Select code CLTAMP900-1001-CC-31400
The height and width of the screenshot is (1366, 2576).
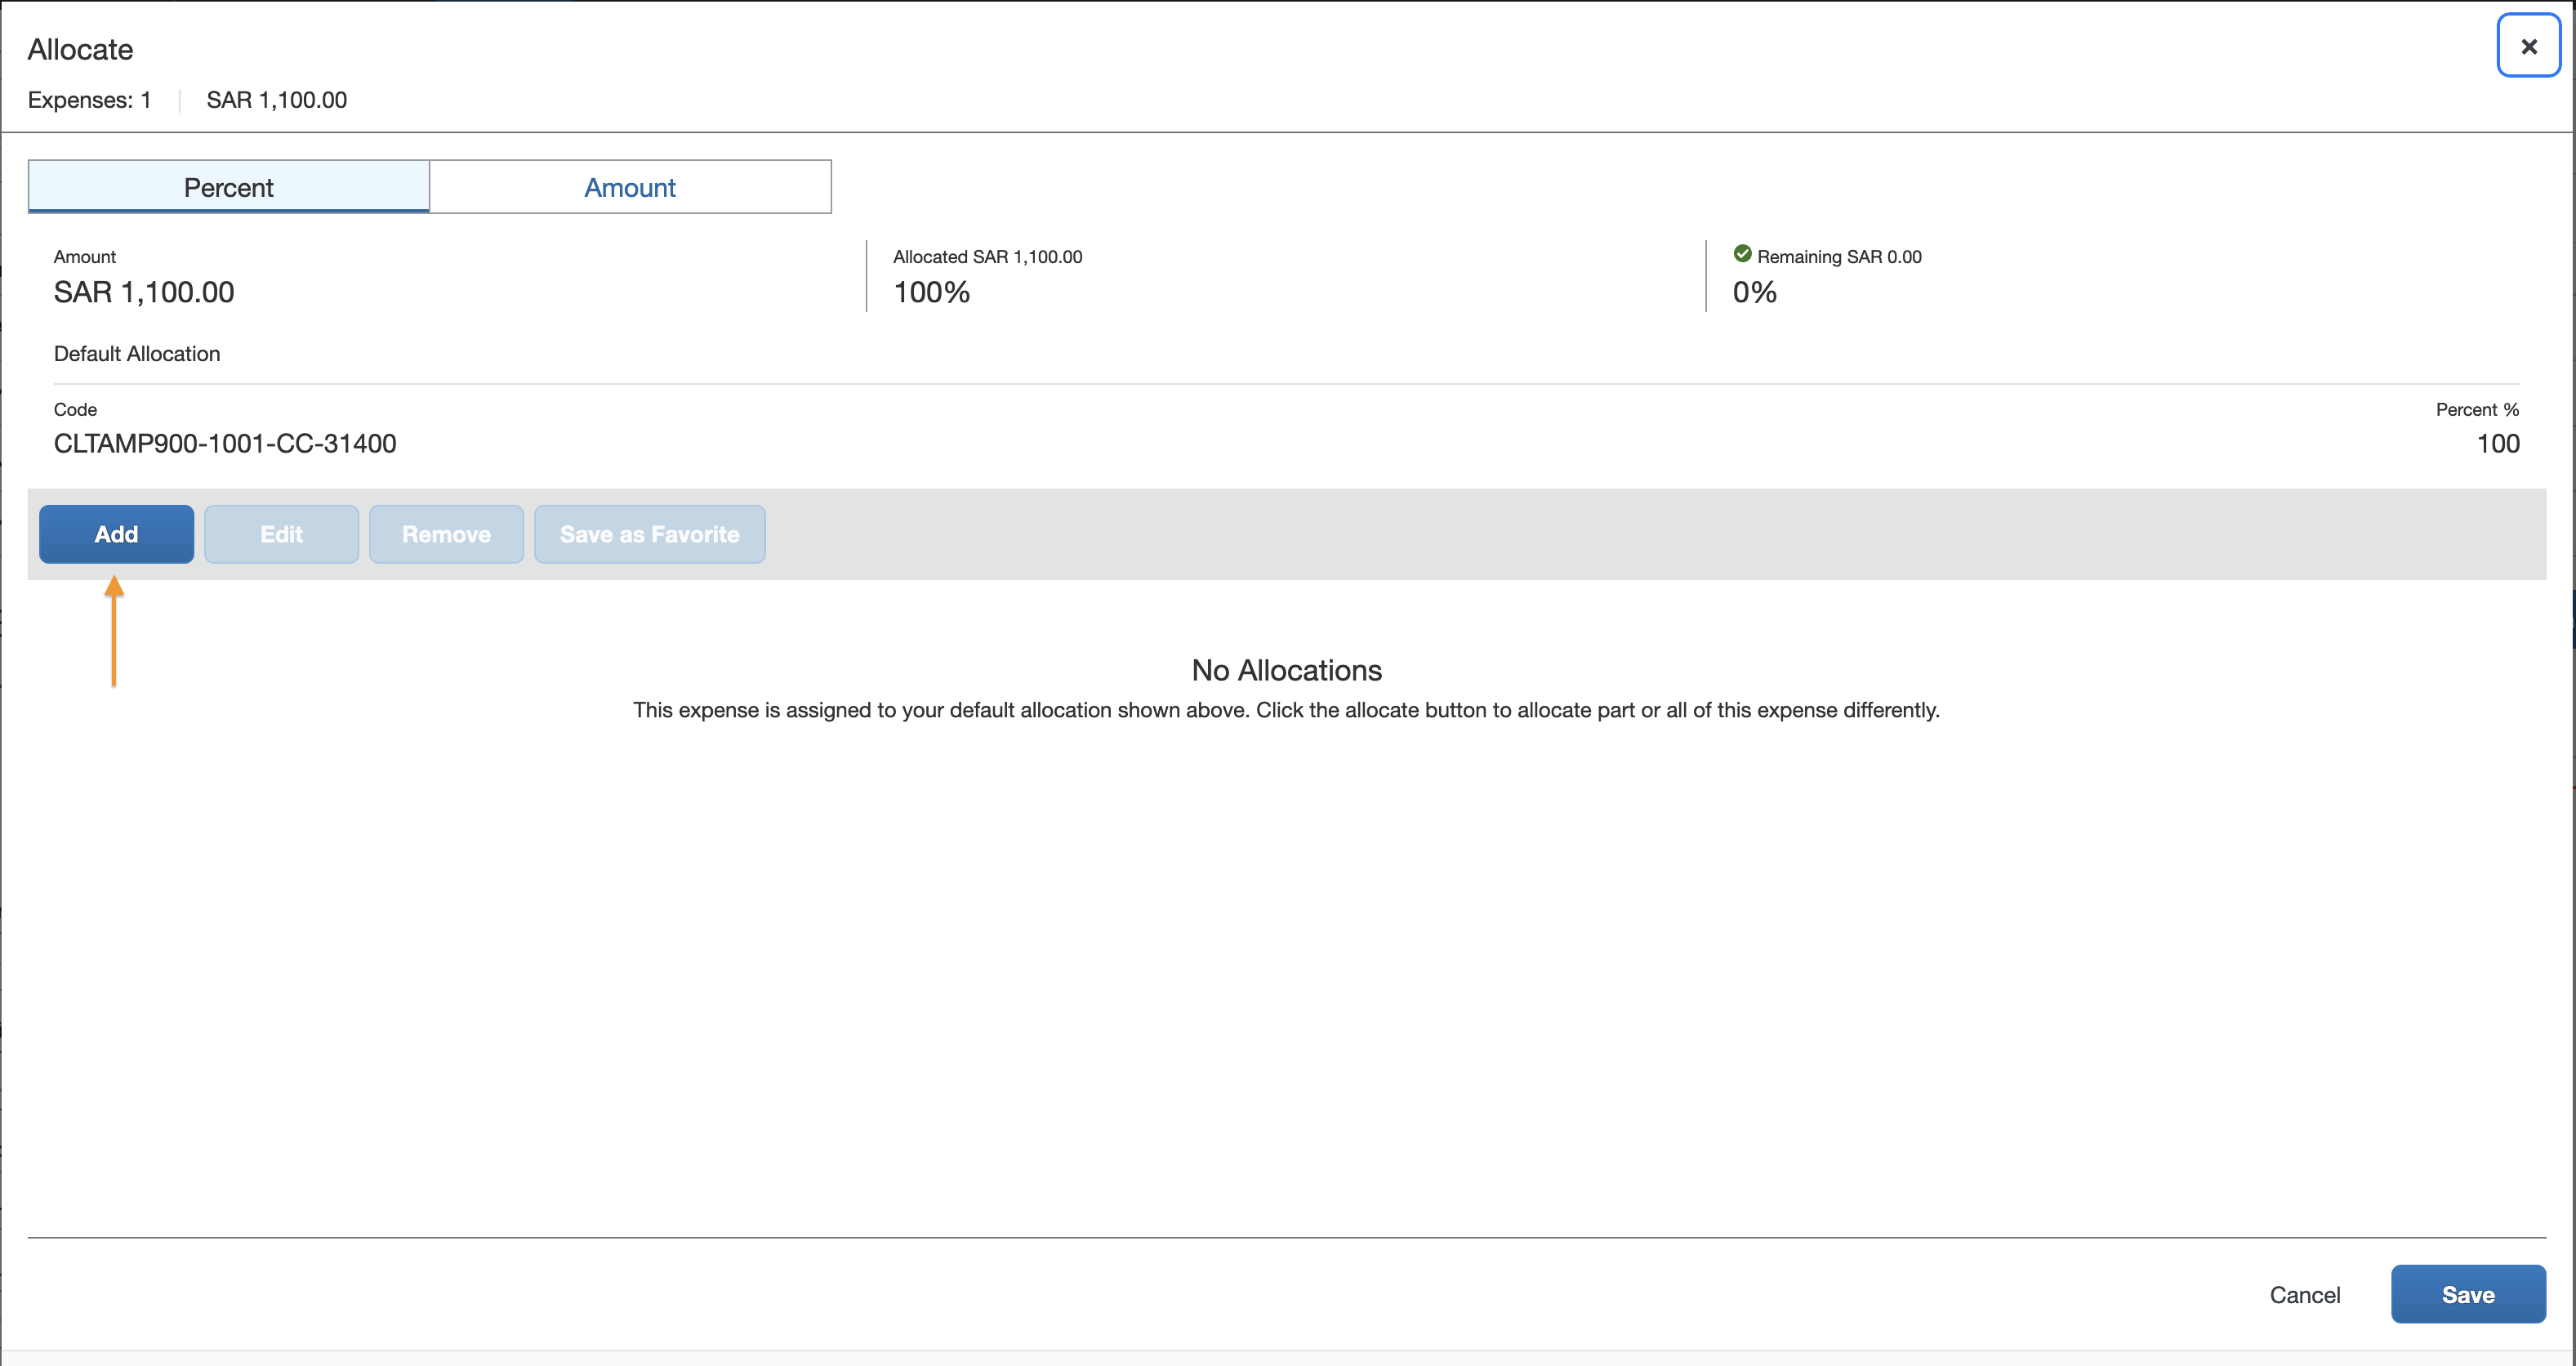(225, 444)
